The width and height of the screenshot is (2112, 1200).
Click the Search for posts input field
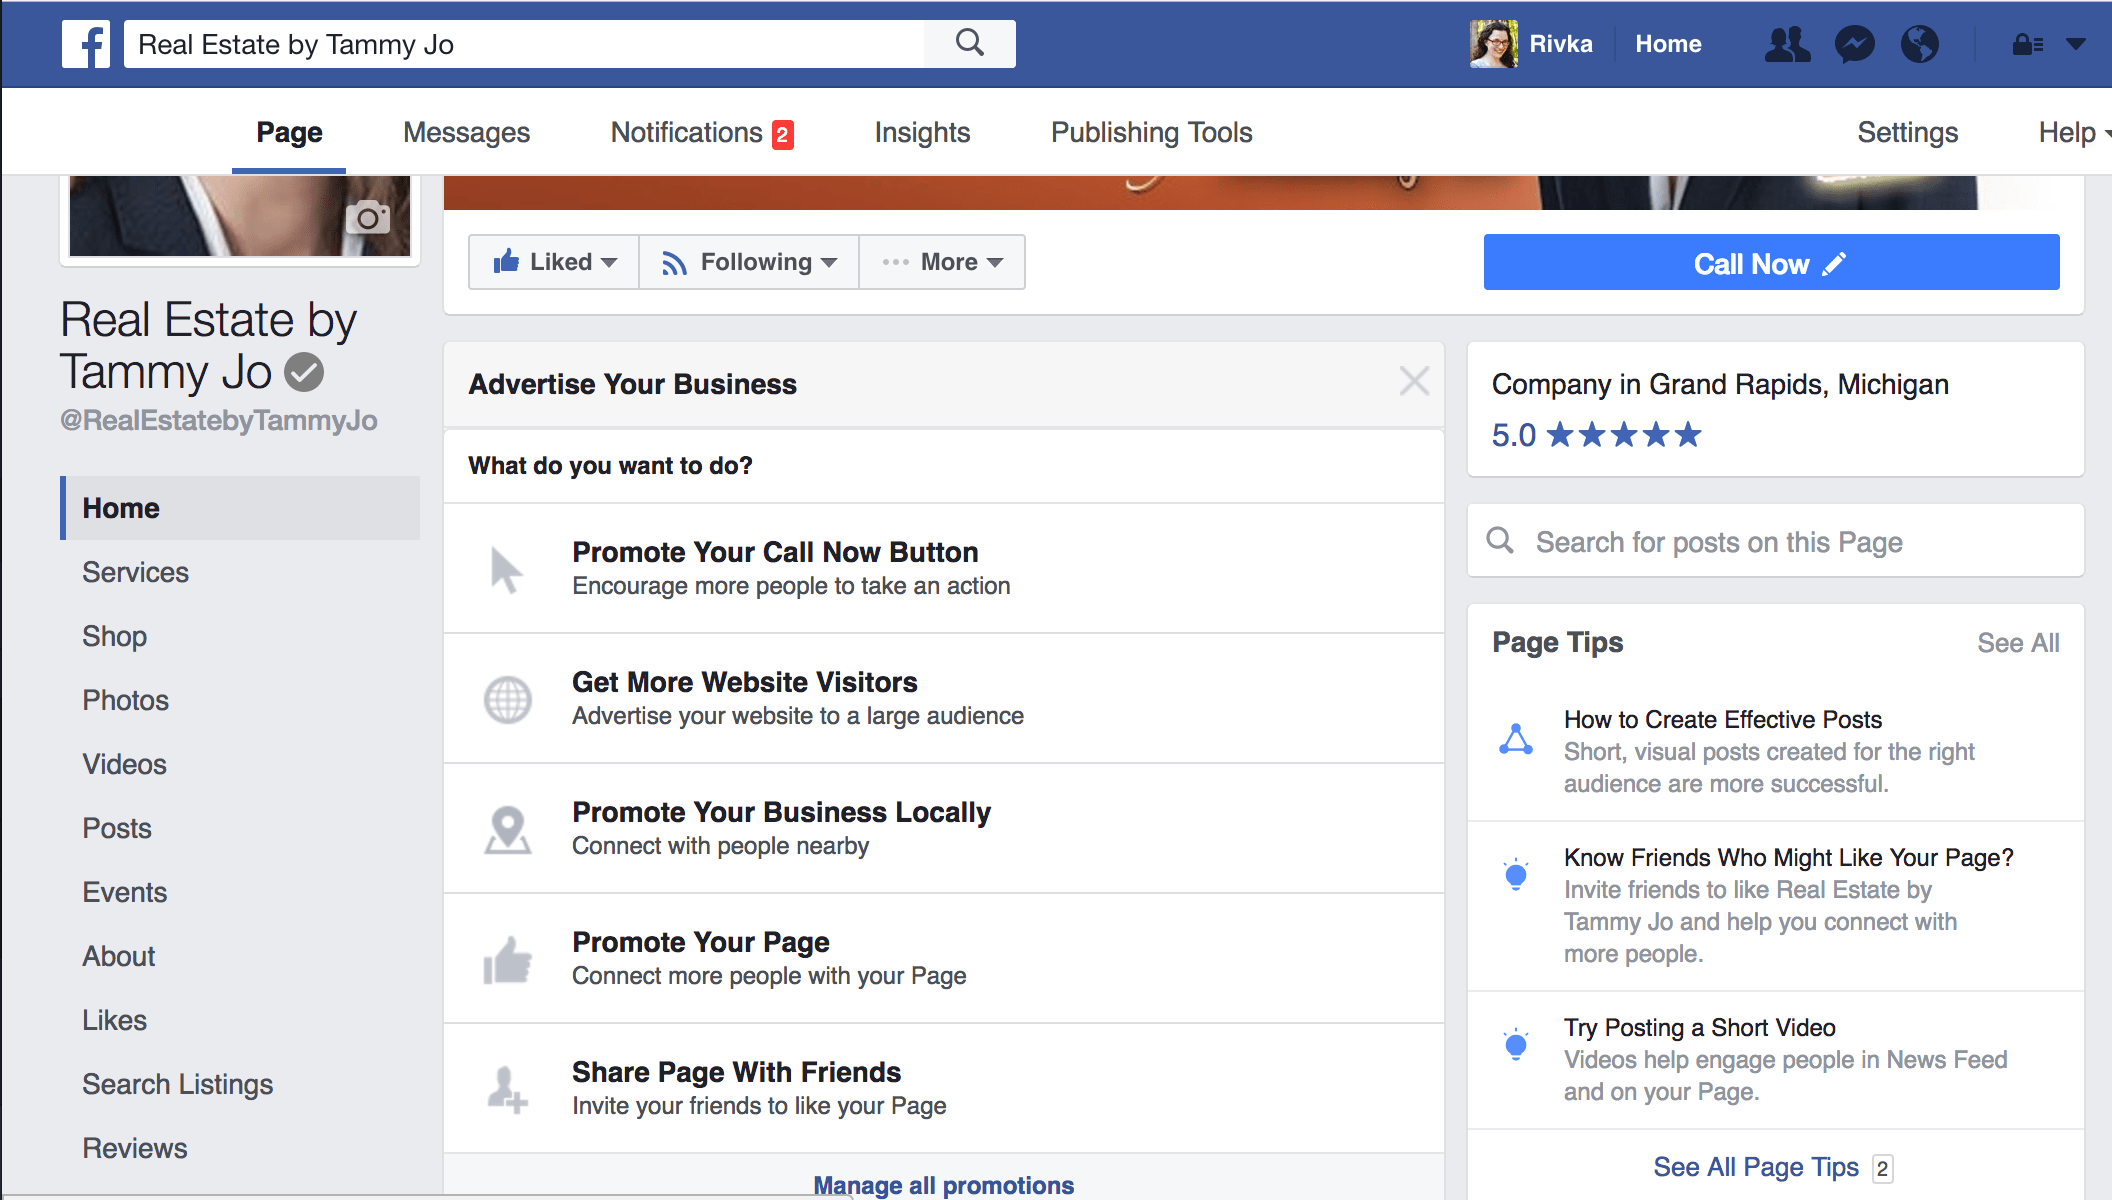pyautogui.click(x=1773, y=541)
